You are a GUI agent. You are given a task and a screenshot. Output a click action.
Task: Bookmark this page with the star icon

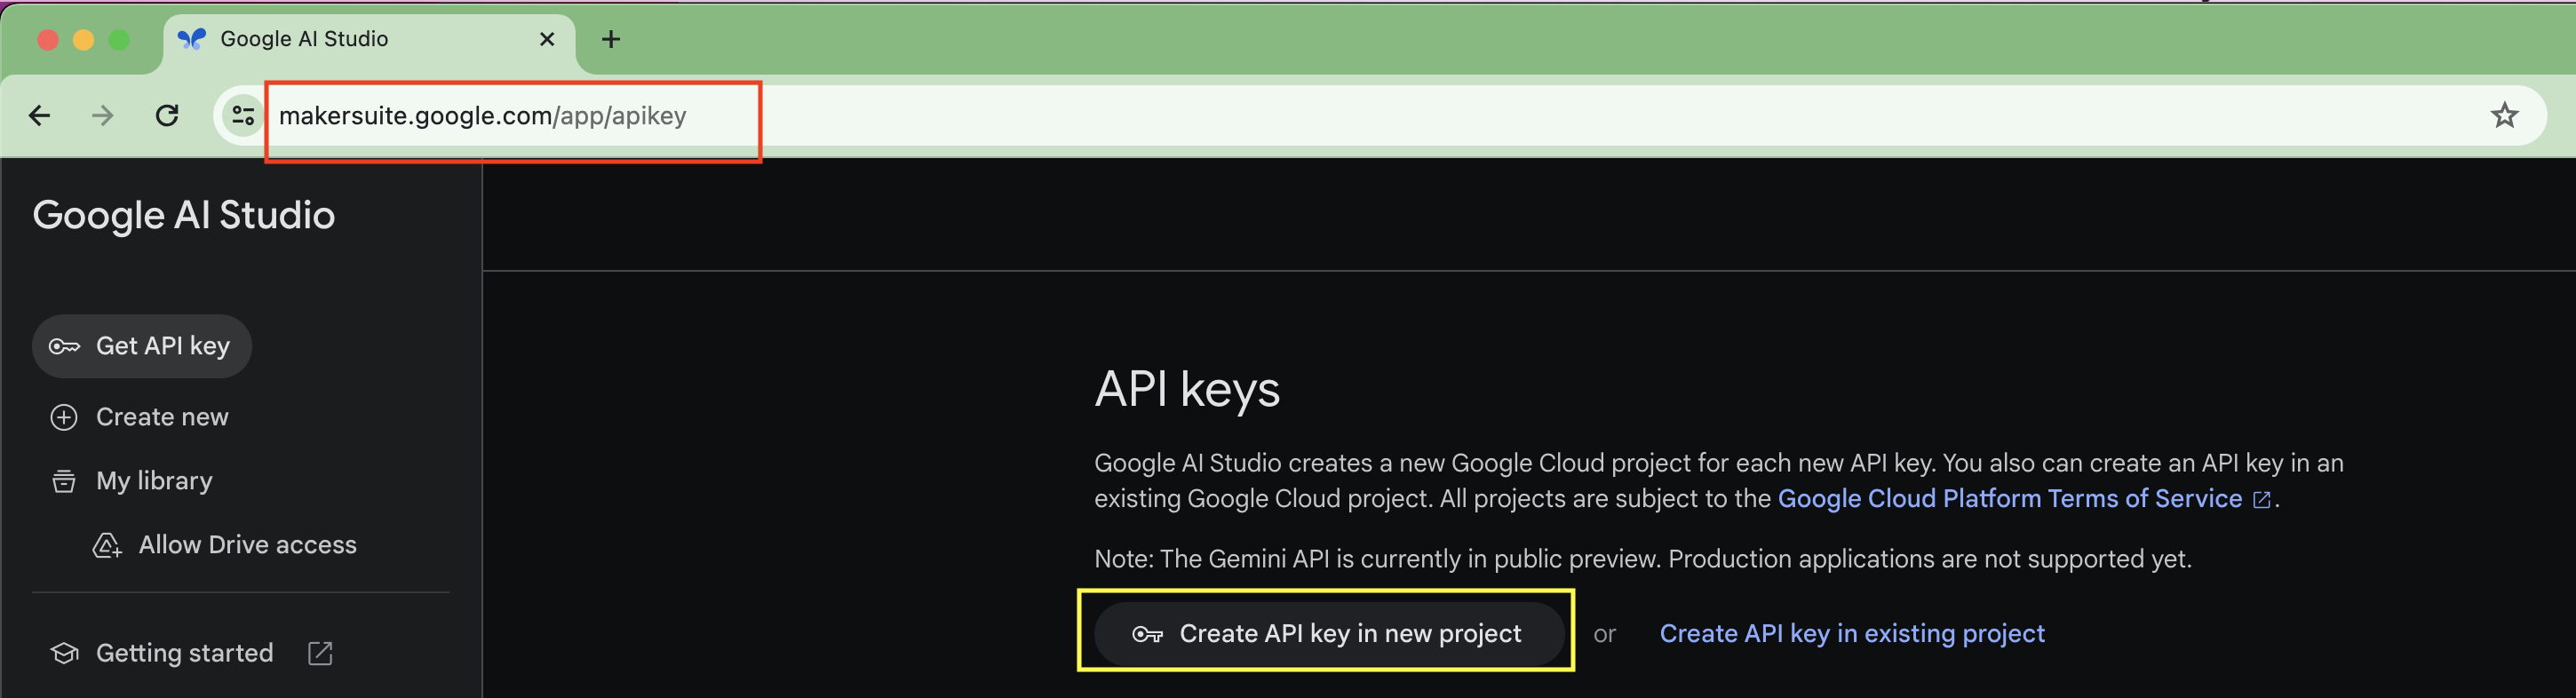[x=2503, y=116]
